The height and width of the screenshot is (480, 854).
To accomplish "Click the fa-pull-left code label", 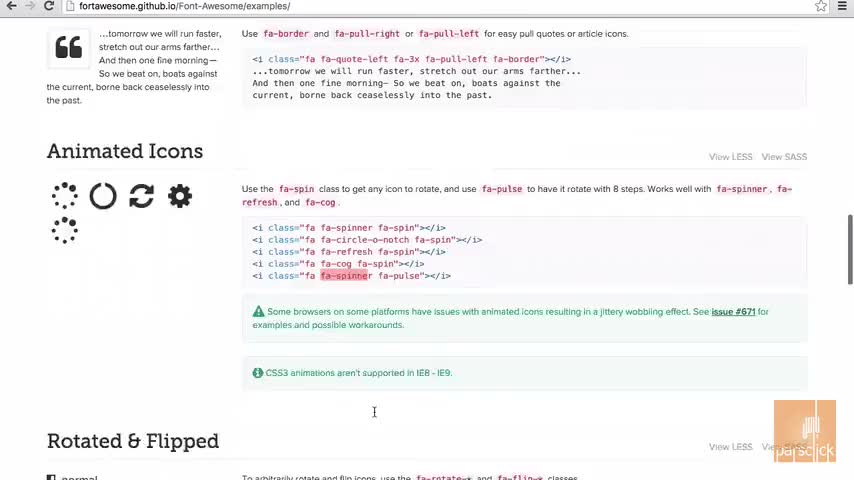I will pyautogui.click(x=449, y=34).
